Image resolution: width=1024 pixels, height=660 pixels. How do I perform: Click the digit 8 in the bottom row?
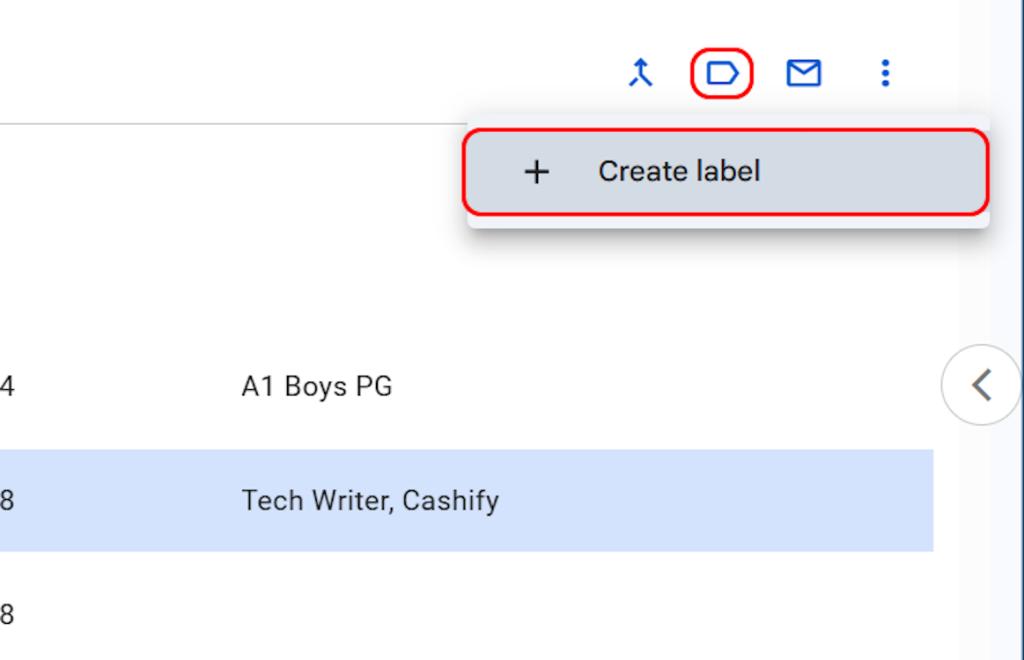pyautogui.click(x=7, y=614)
